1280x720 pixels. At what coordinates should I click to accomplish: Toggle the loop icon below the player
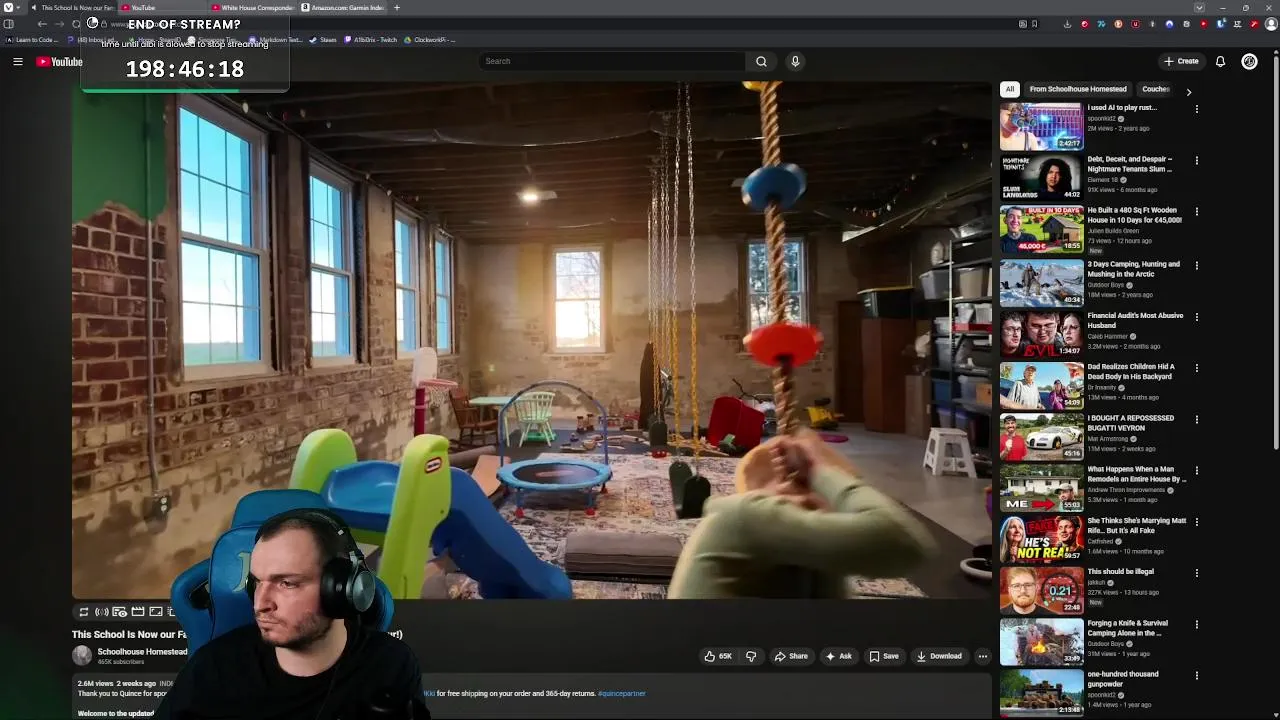tap(84, 612)
